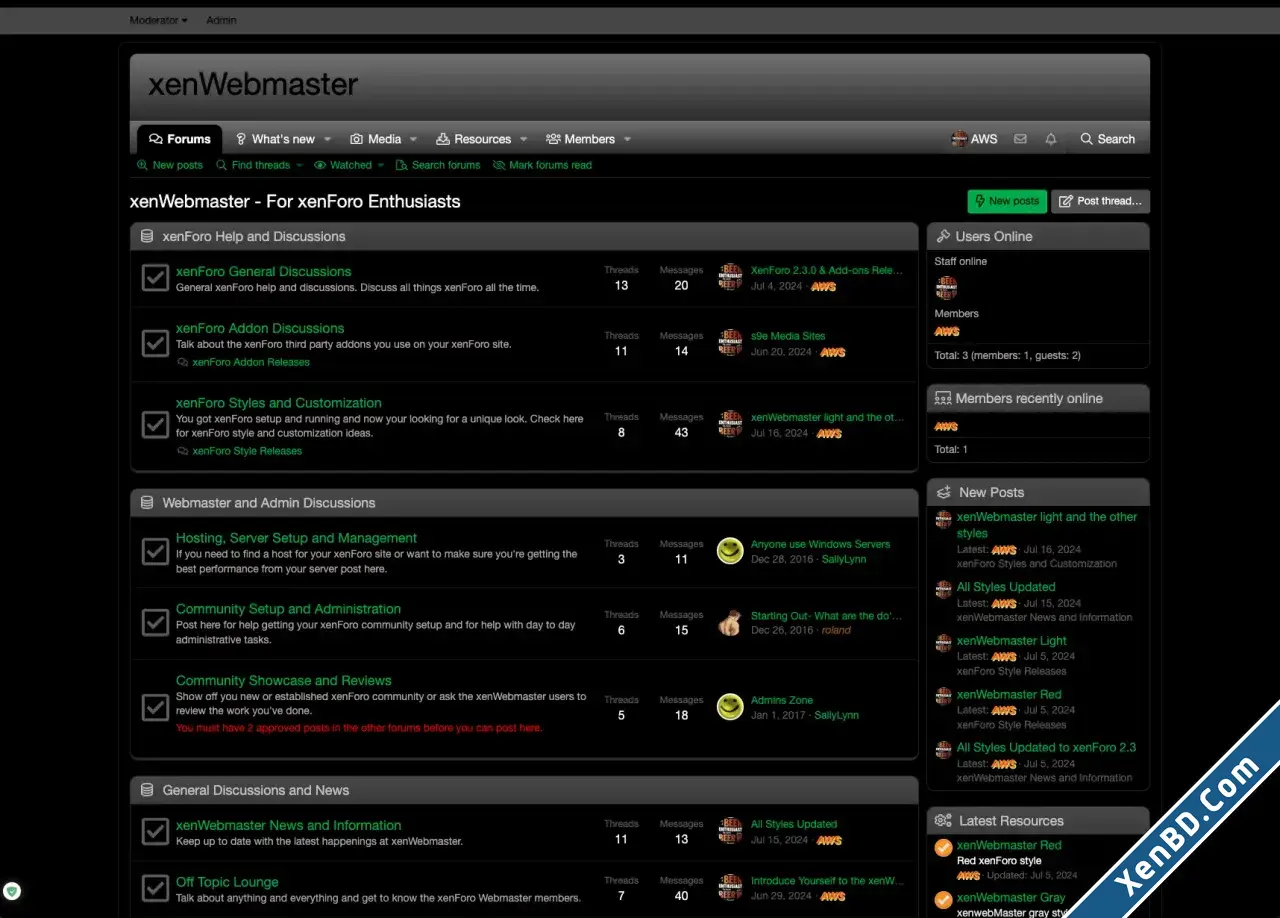Open Latest Resources widget header
Image resolution: width=1280 pixels, height=918 pixels.
point(1011,821)
